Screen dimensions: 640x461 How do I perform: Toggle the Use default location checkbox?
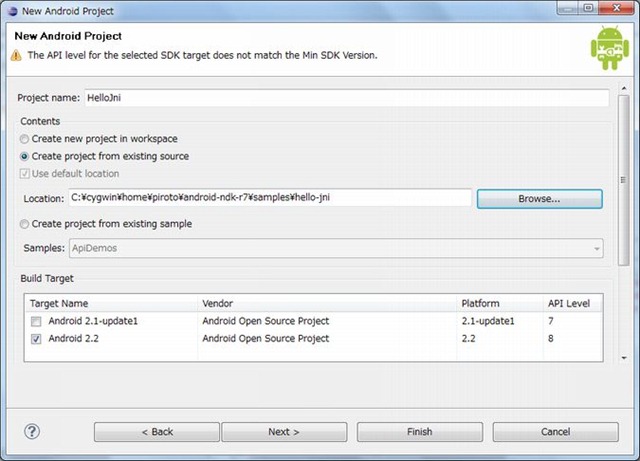tap(26, 175)
